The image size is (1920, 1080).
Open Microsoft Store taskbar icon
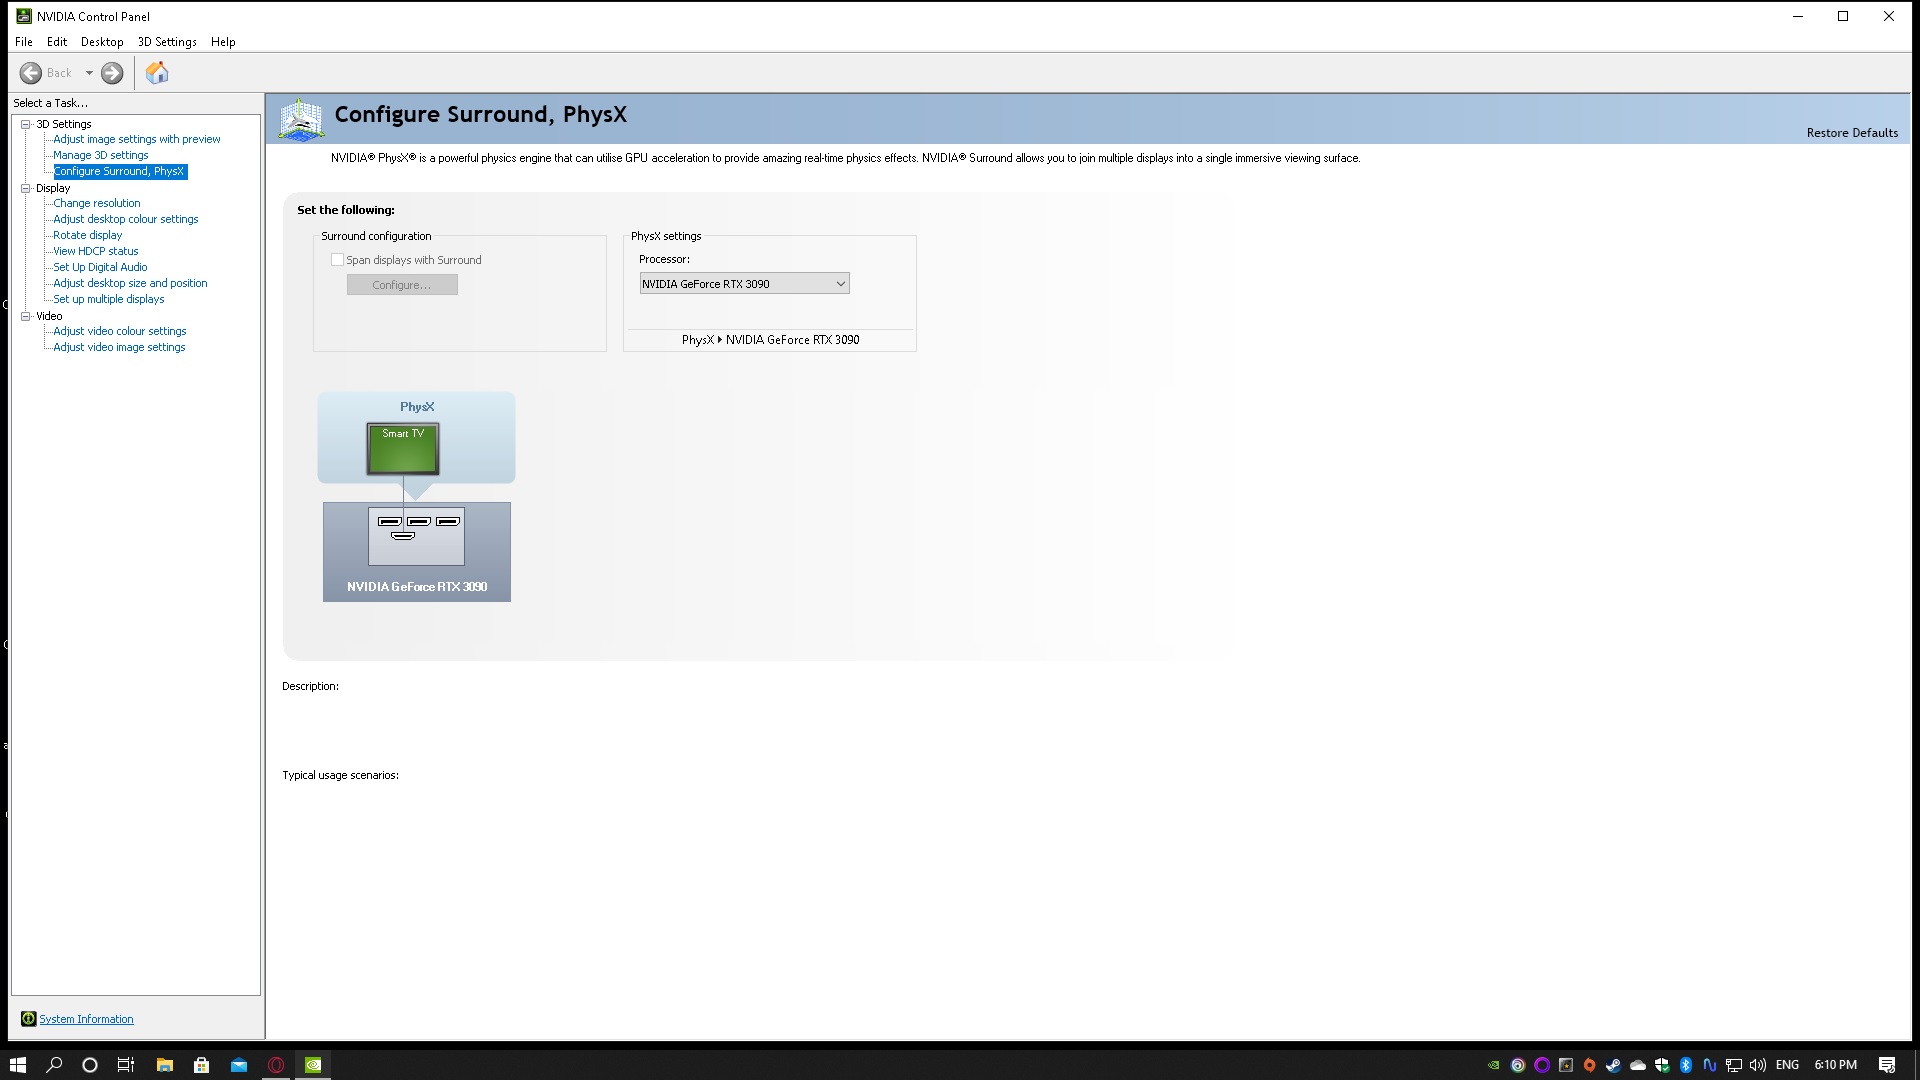pos(201,1065)
